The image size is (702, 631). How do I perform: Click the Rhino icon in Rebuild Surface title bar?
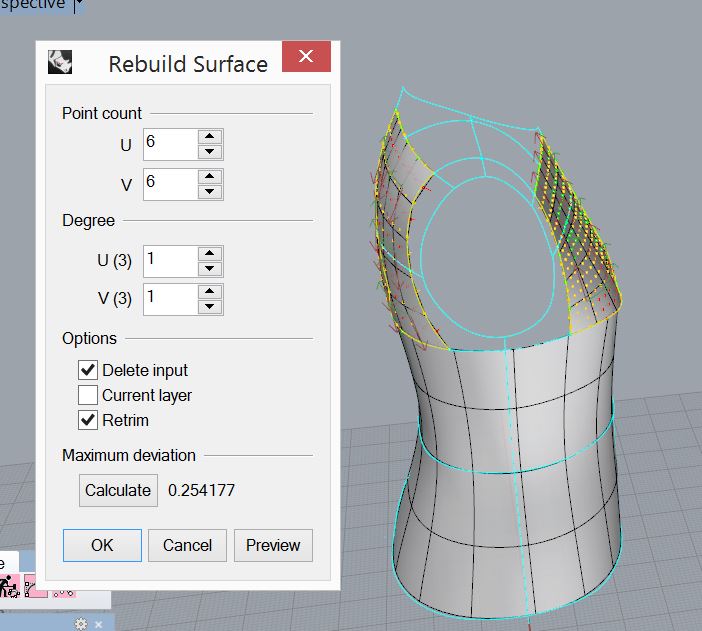click(60, 62)
